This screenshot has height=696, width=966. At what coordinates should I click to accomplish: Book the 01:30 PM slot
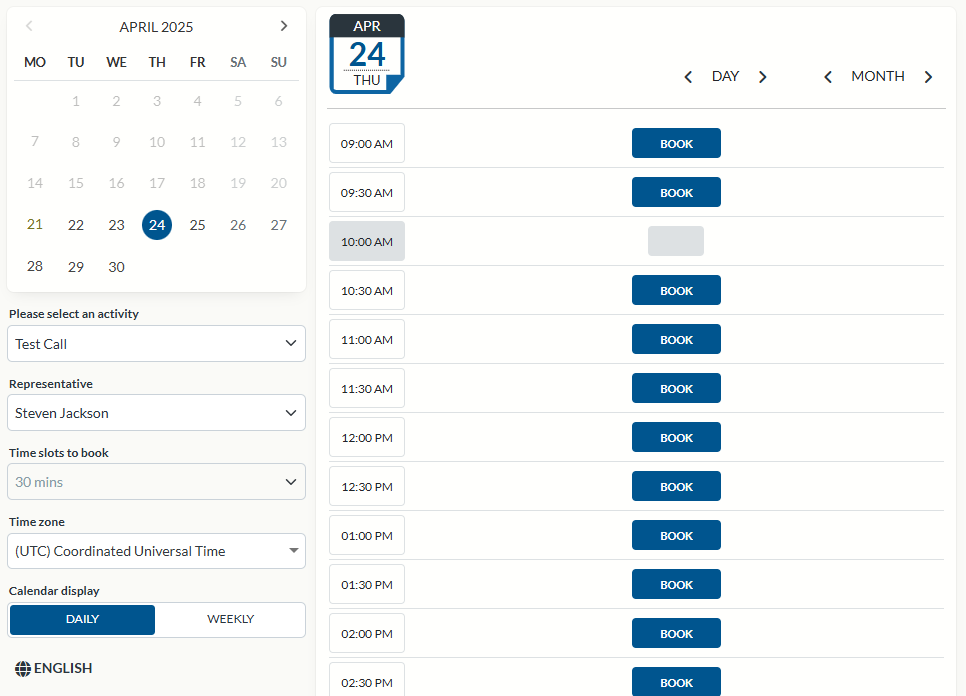coord(676,585)
